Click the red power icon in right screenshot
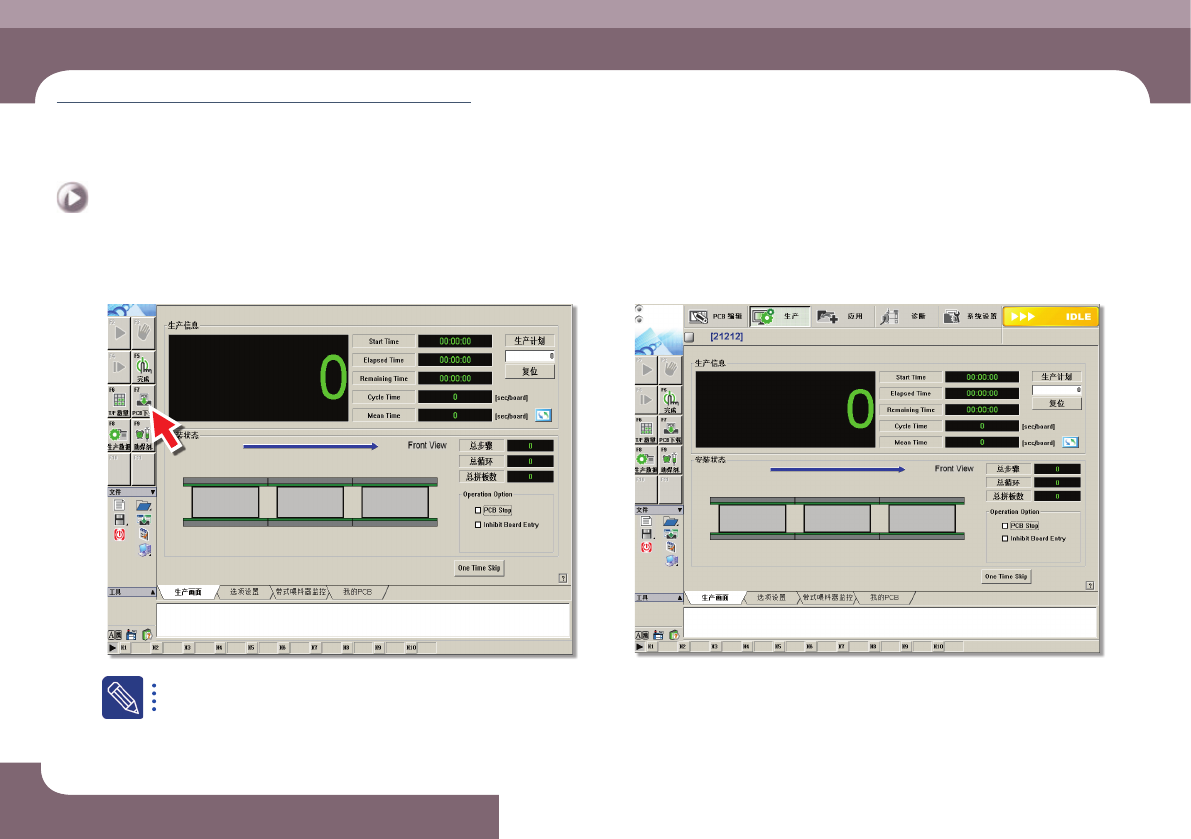This screenshot has width=1191, height=839. 646,547
